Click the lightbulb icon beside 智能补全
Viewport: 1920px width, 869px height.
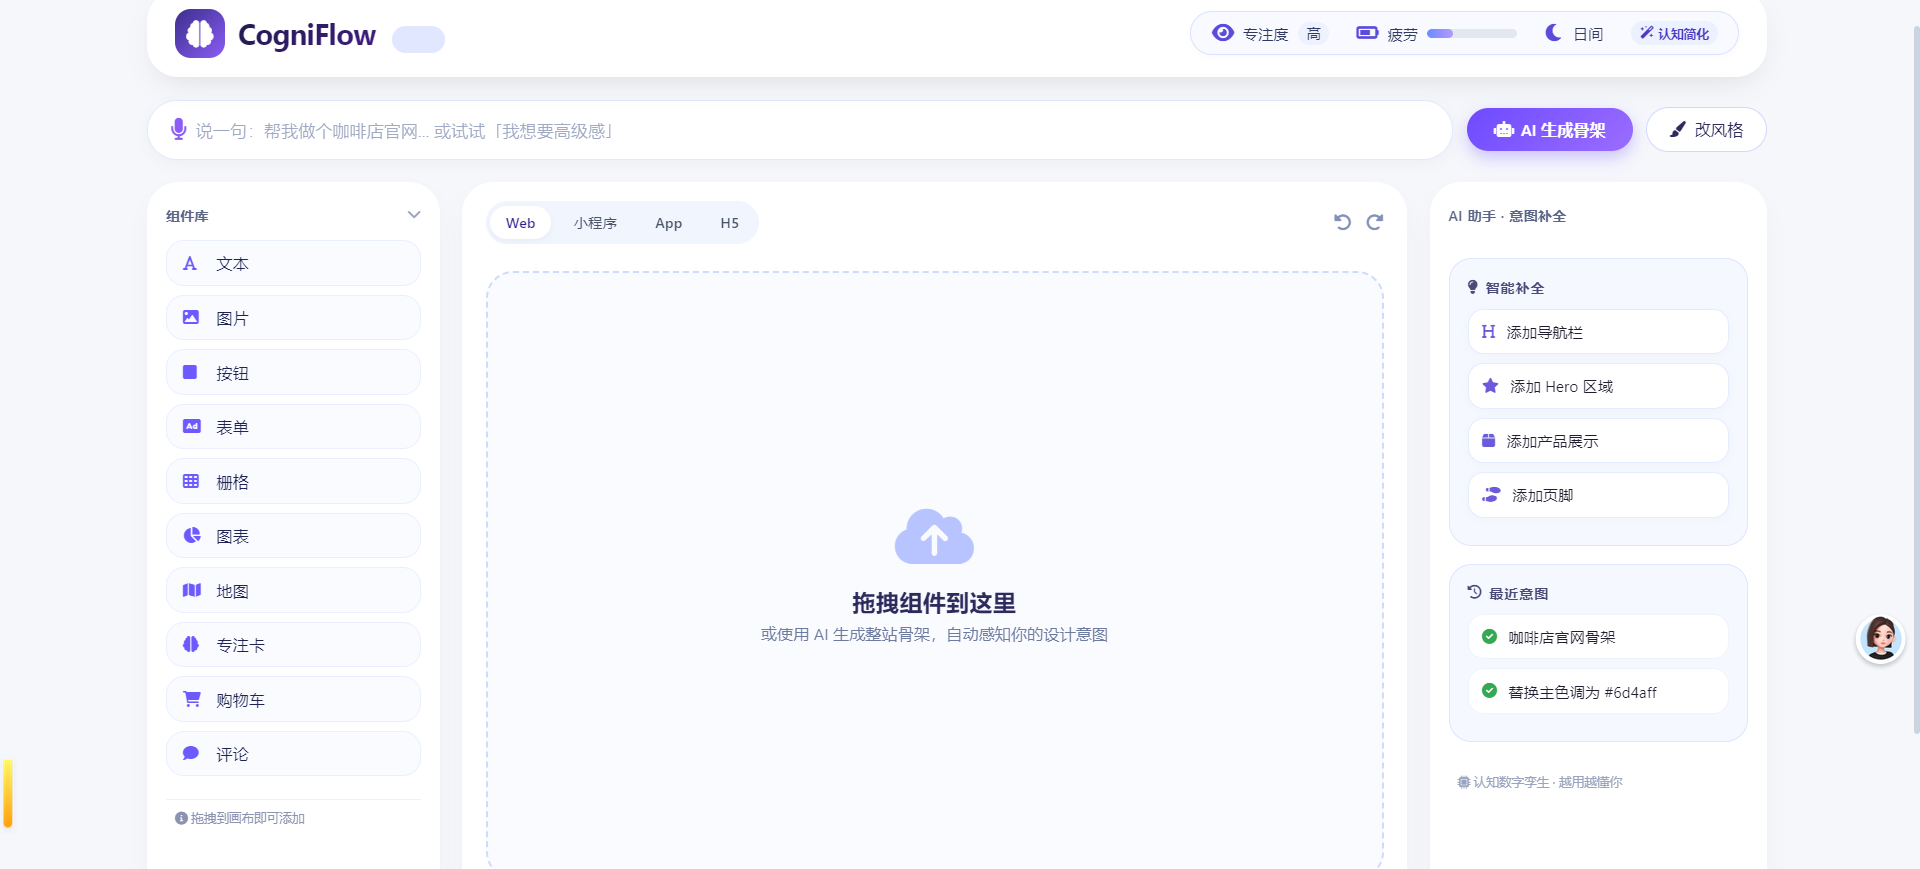(x=1472, y=287)
